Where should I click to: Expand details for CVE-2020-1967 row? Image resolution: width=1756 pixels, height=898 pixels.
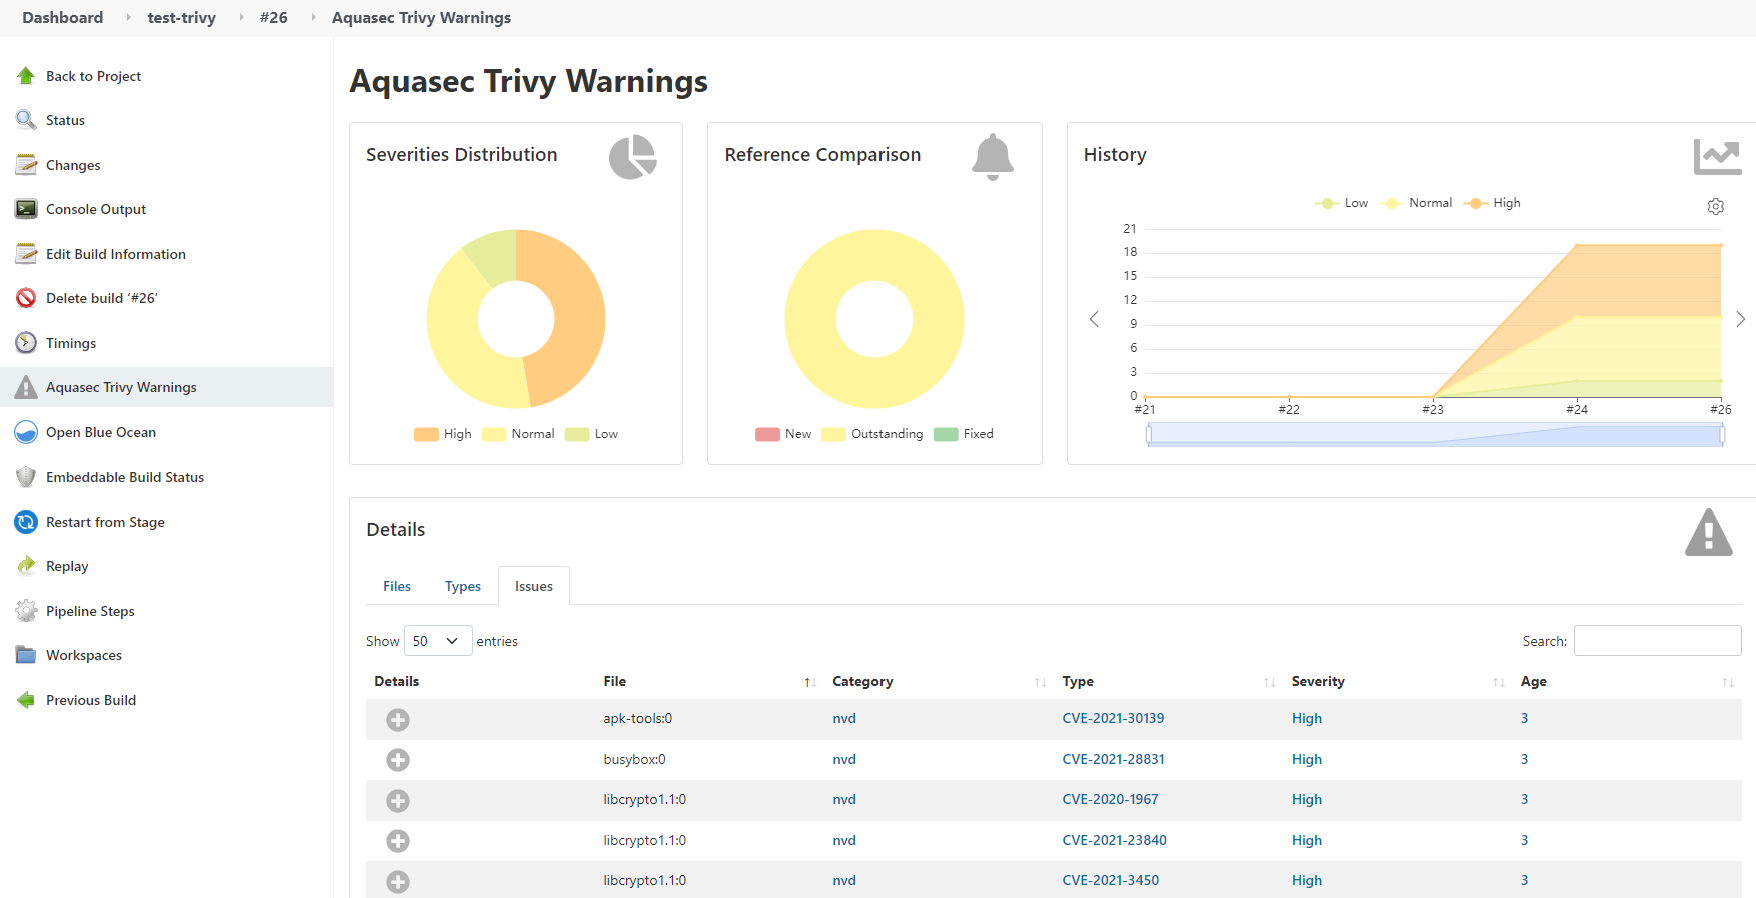[398, 801]
